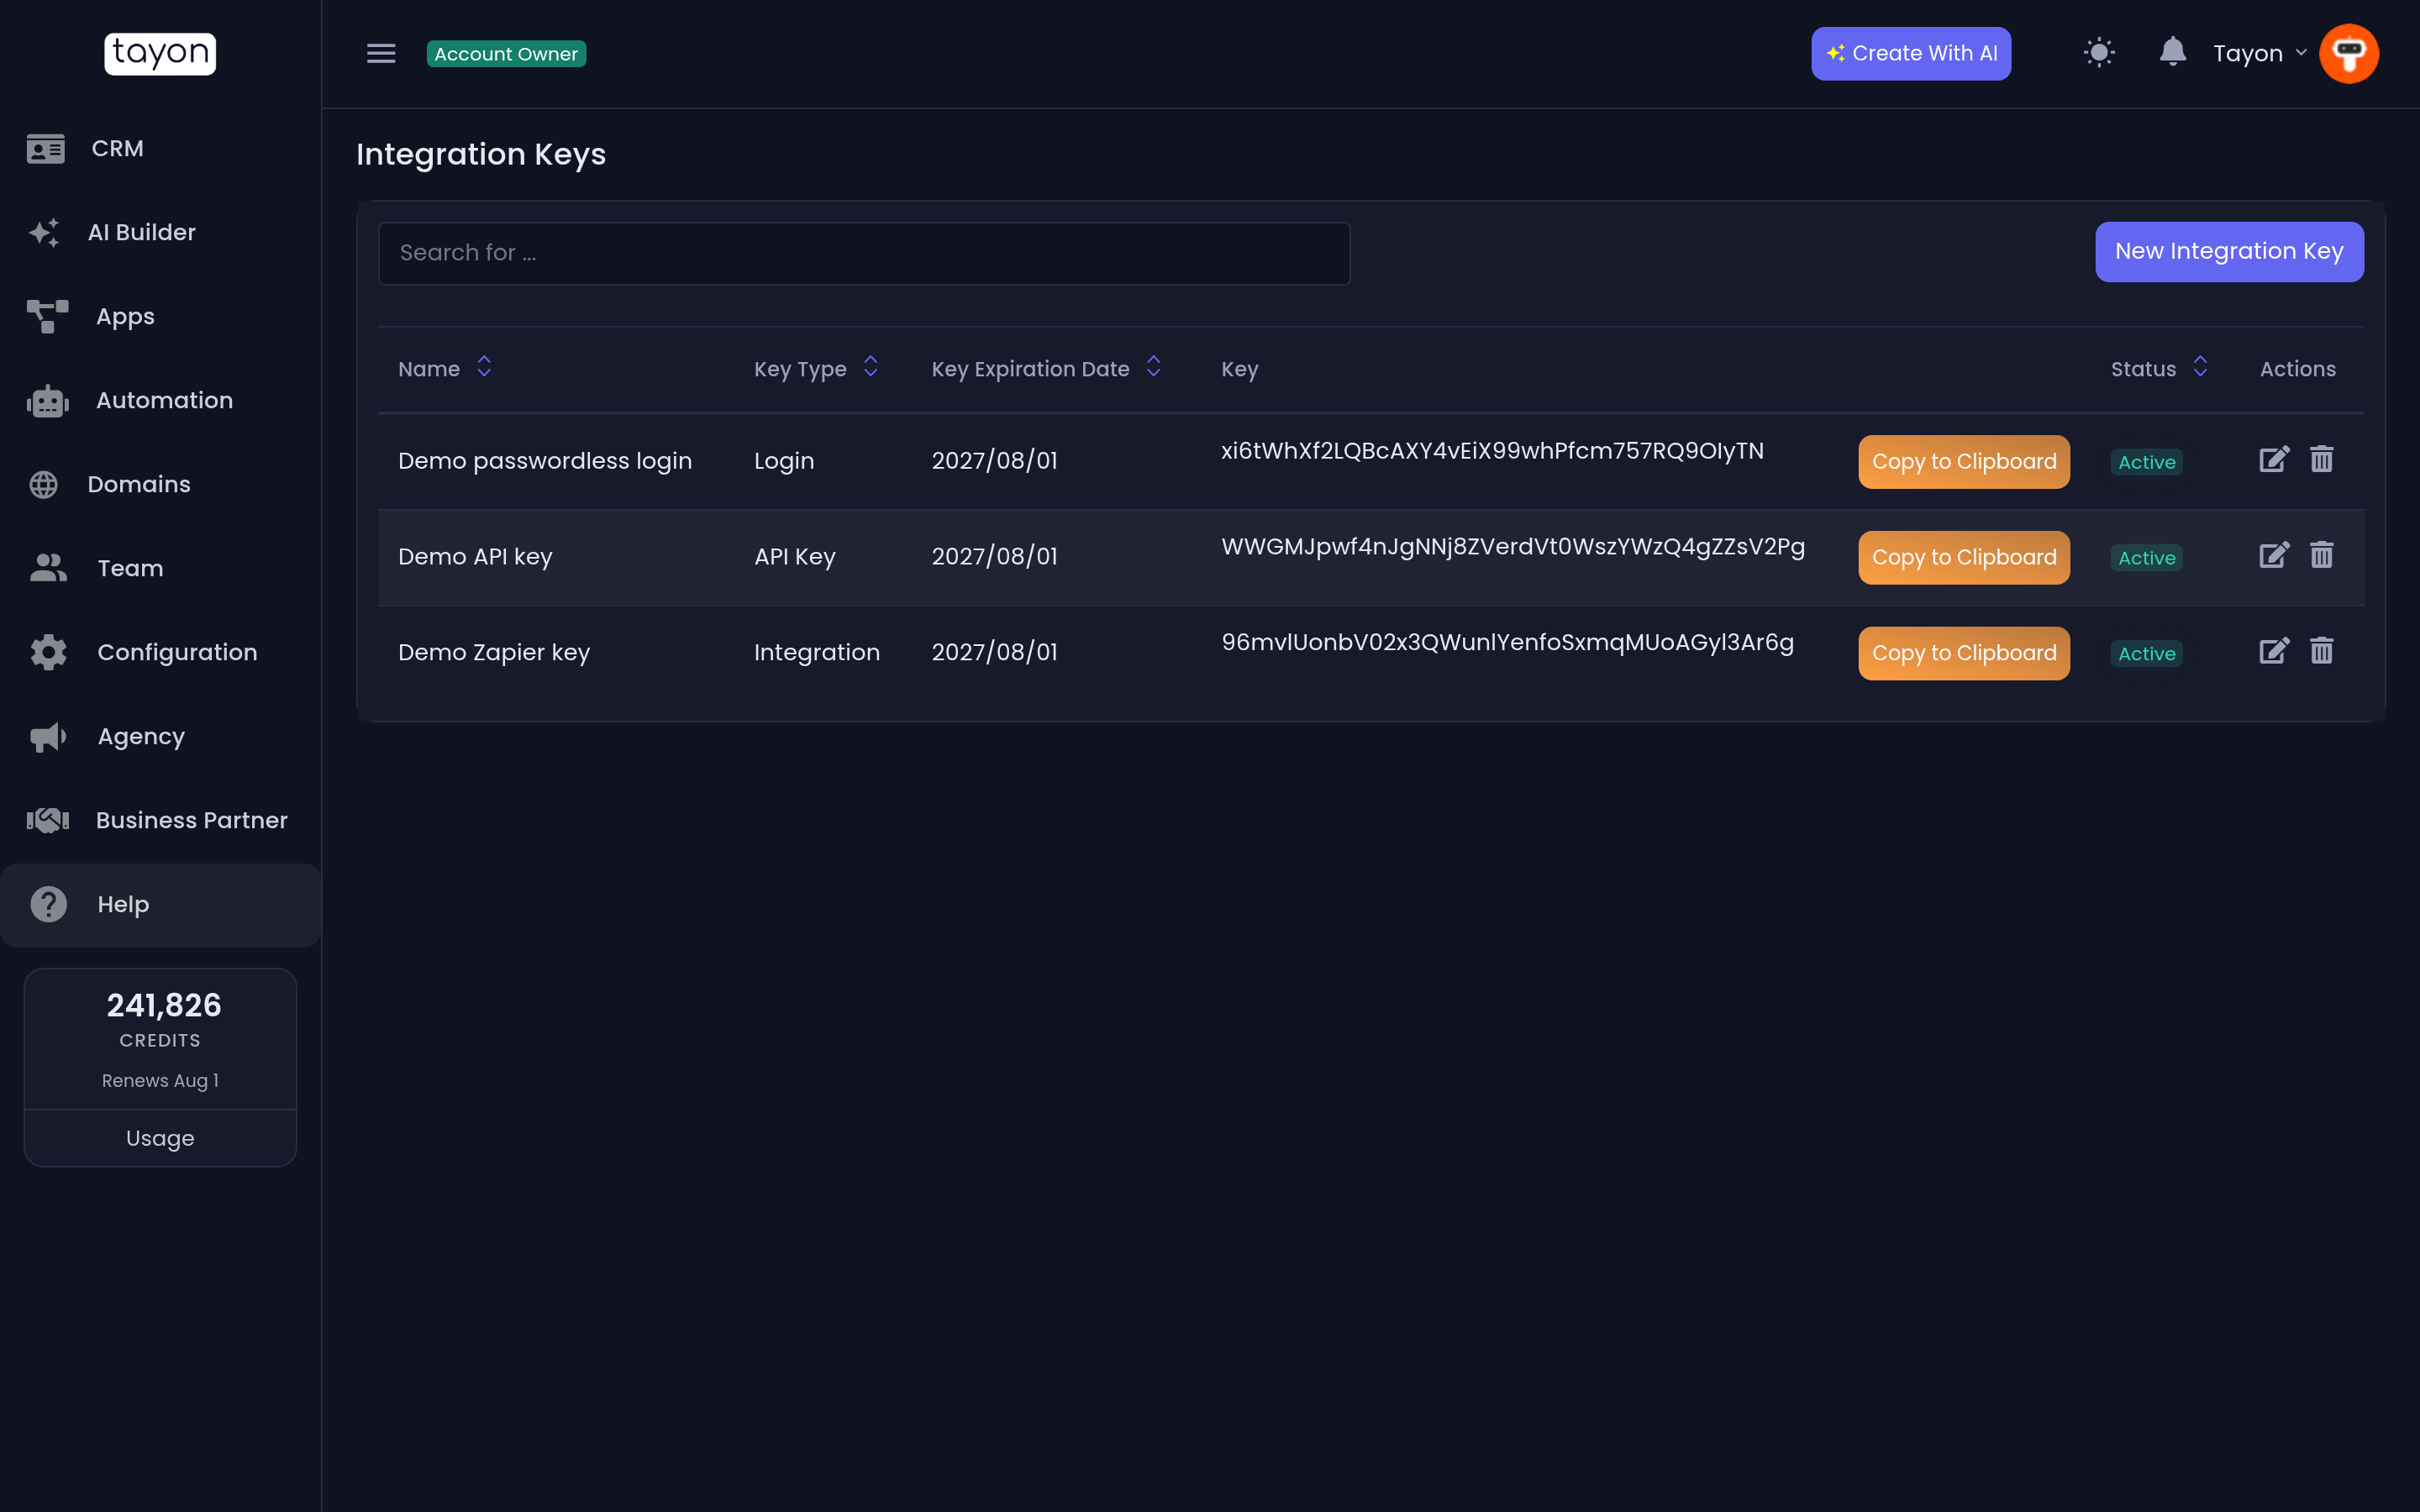Delete the Demo passwordless login key
The height and width of the screenshot is (1512, 2420).
[2322, 459]
